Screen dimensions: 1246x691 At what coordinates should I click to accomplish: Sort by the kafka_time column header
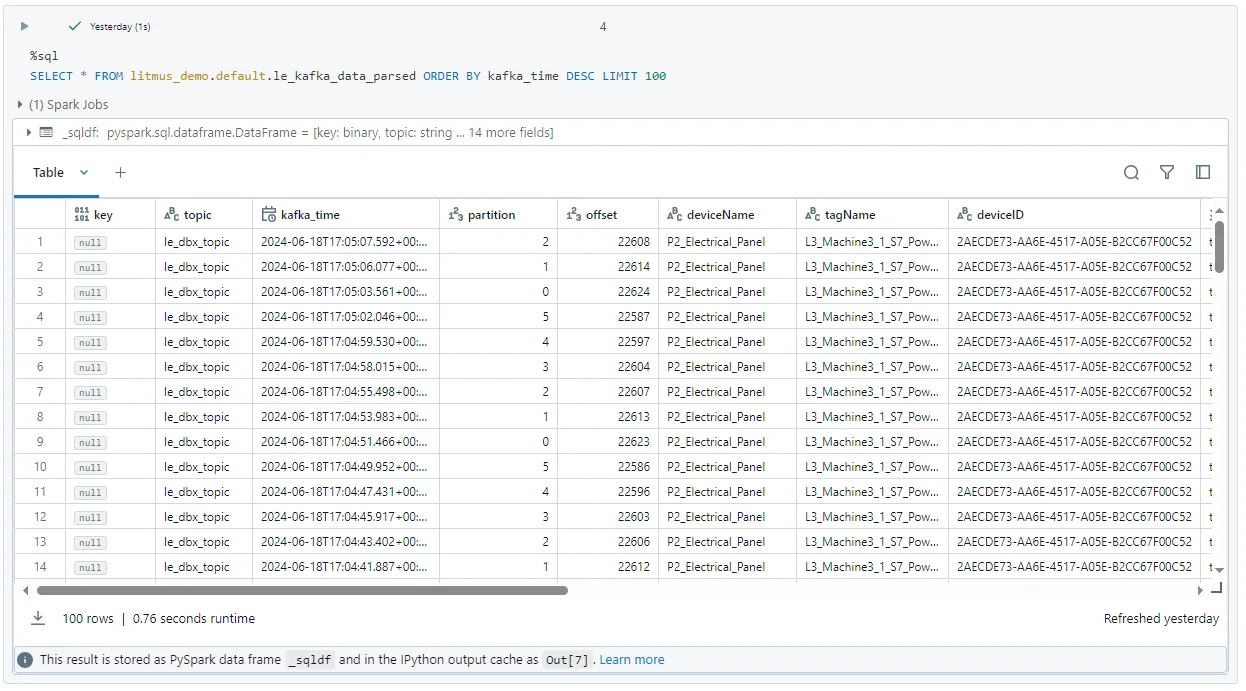(x=346, y=214)
